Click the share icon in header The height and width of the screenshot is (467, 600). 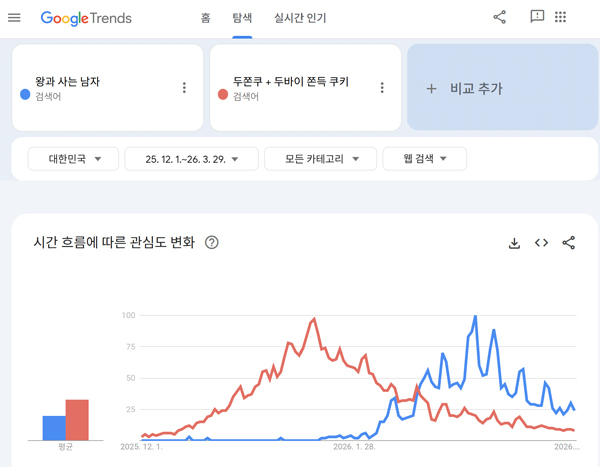(x=500, y=17)
